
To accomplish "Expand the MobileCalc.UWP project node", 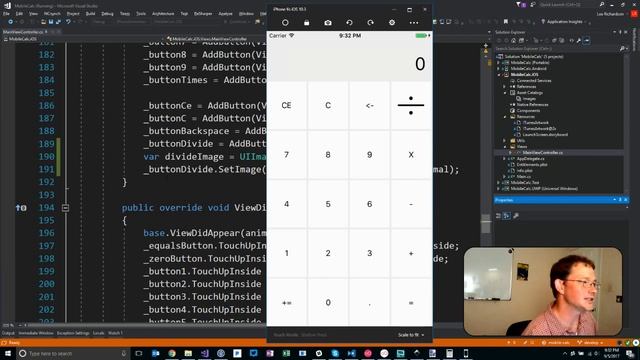I will tap(498, 189).
